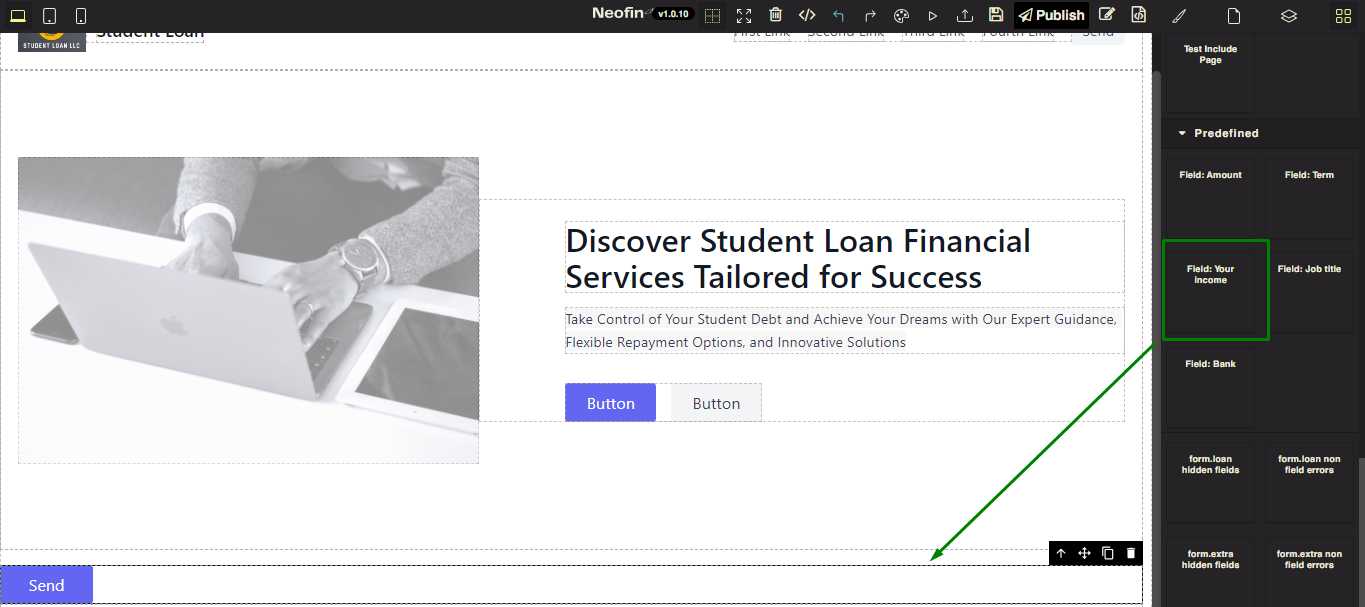
Task: Switch to tablet device preview
Action: pyautogui.click(x=49, y=16)
